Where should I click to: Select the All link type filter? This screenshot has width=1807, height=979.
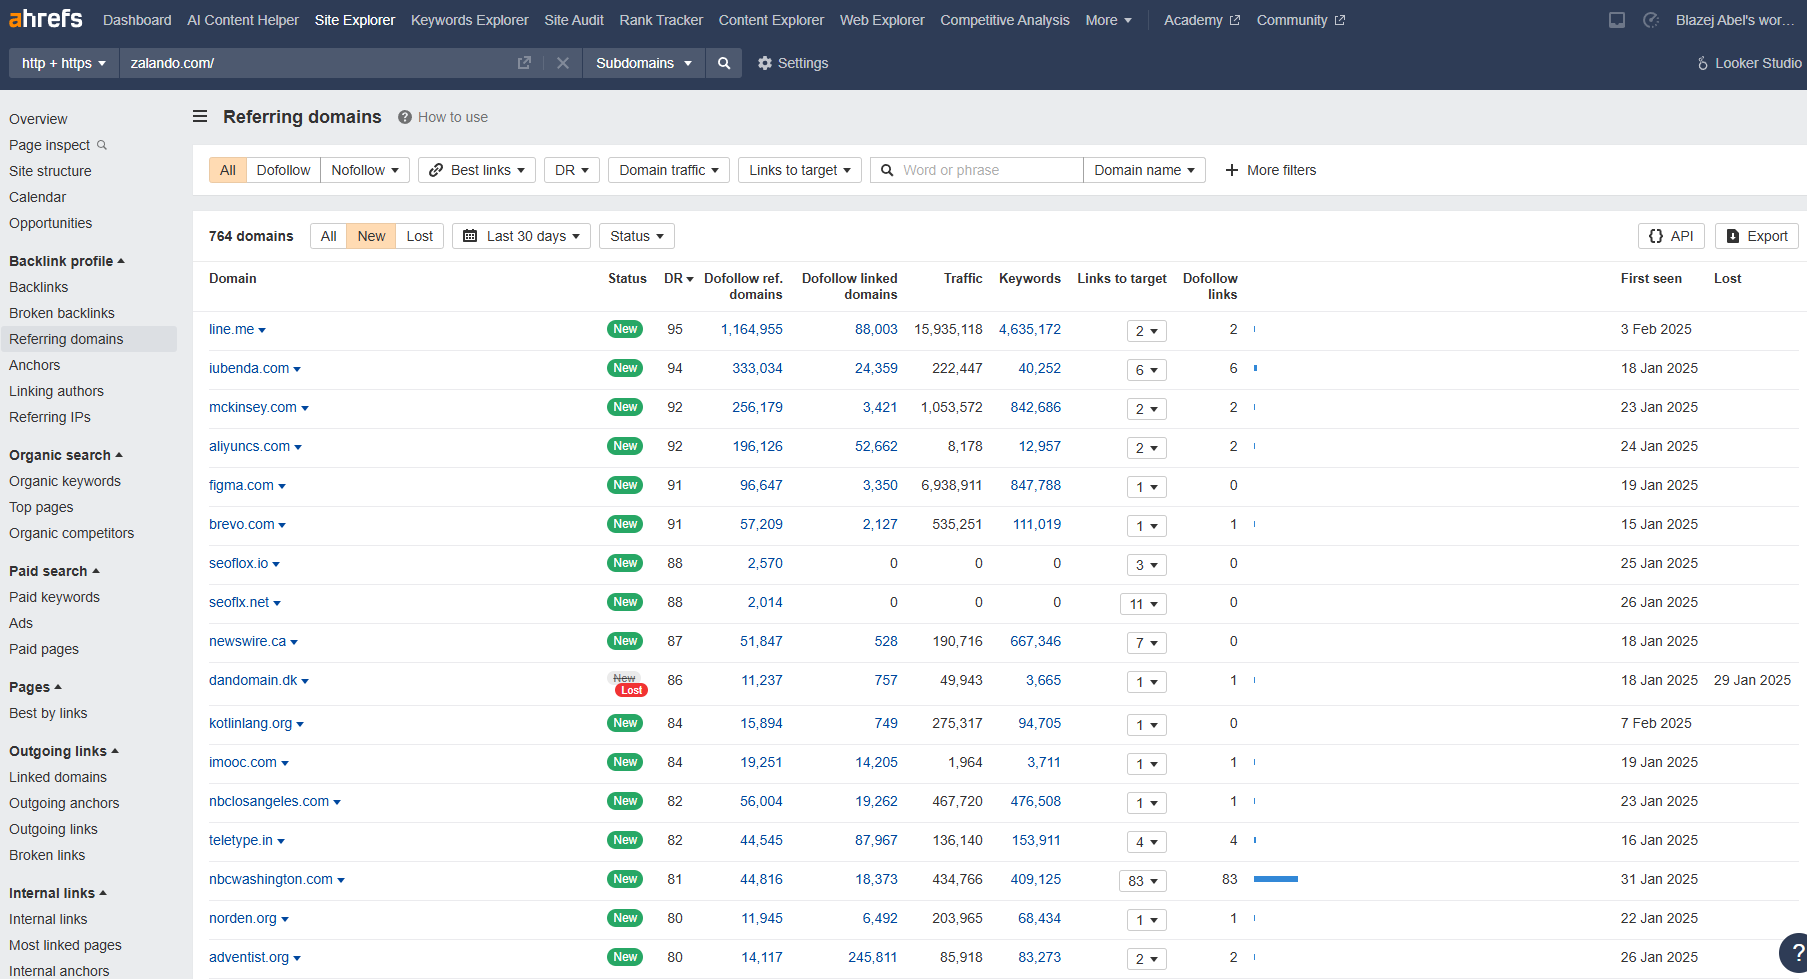pos(228,170)
